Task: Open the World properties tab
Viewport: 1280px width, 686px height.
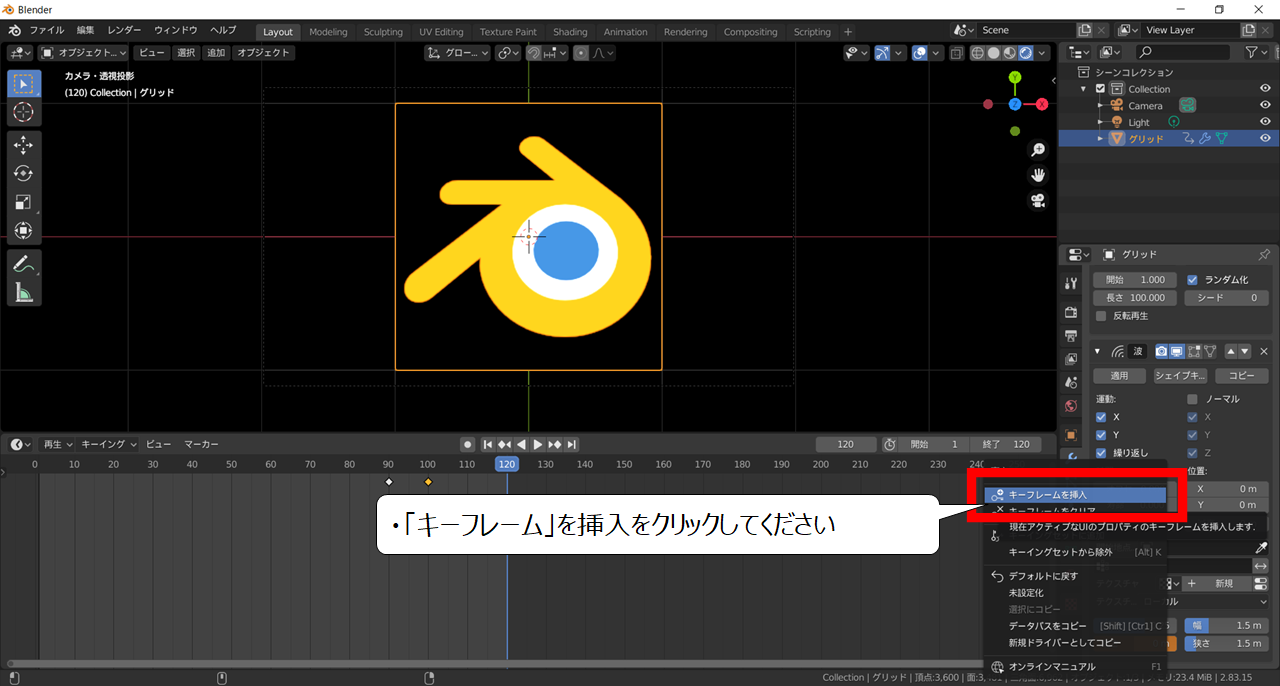Action: 1071,407
